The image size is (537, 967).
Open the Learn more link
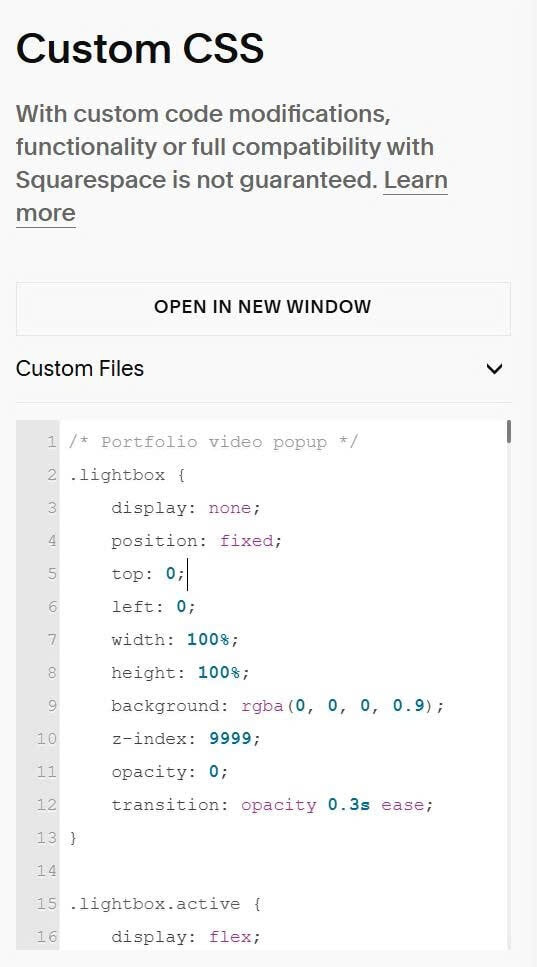[231, 197]
